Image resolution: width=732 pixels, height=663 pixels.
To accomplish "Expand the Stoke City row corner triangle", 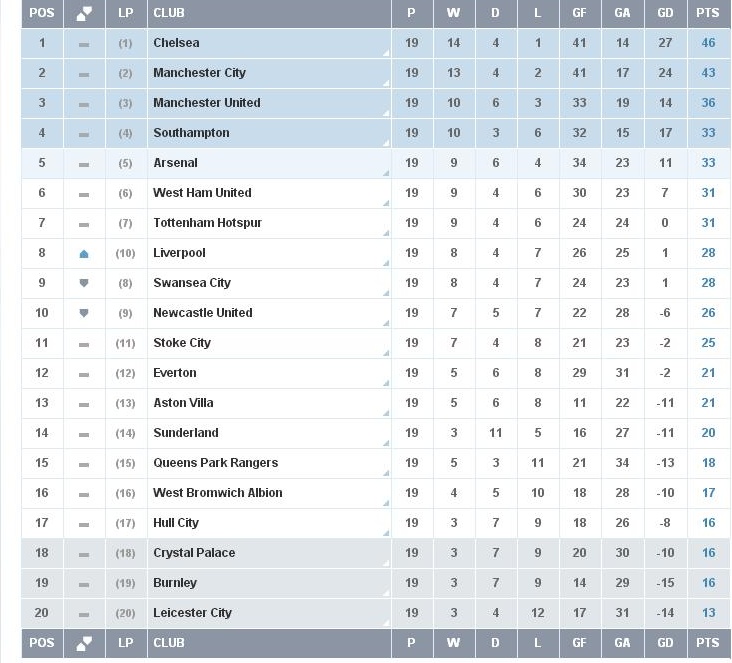I will click(386, 353).
